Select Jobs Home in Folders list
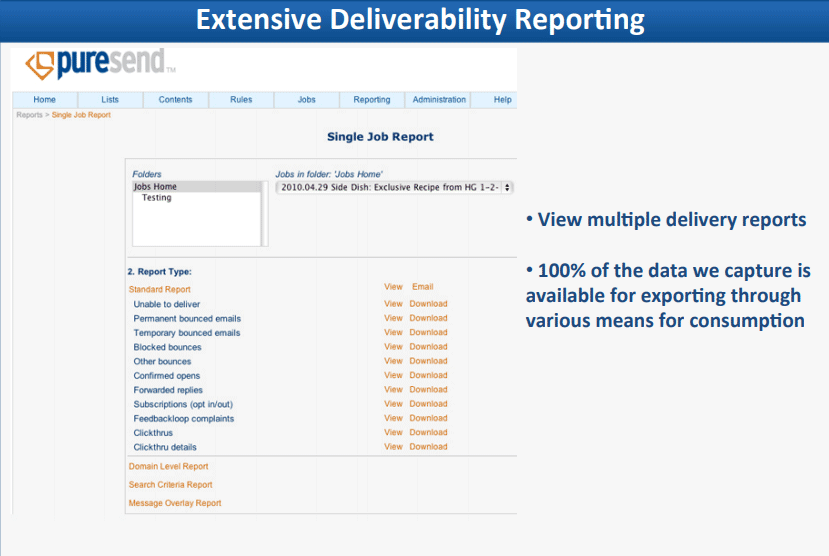Image resolution: width=829 pixels, height=556 pixels. click(155, 187)
